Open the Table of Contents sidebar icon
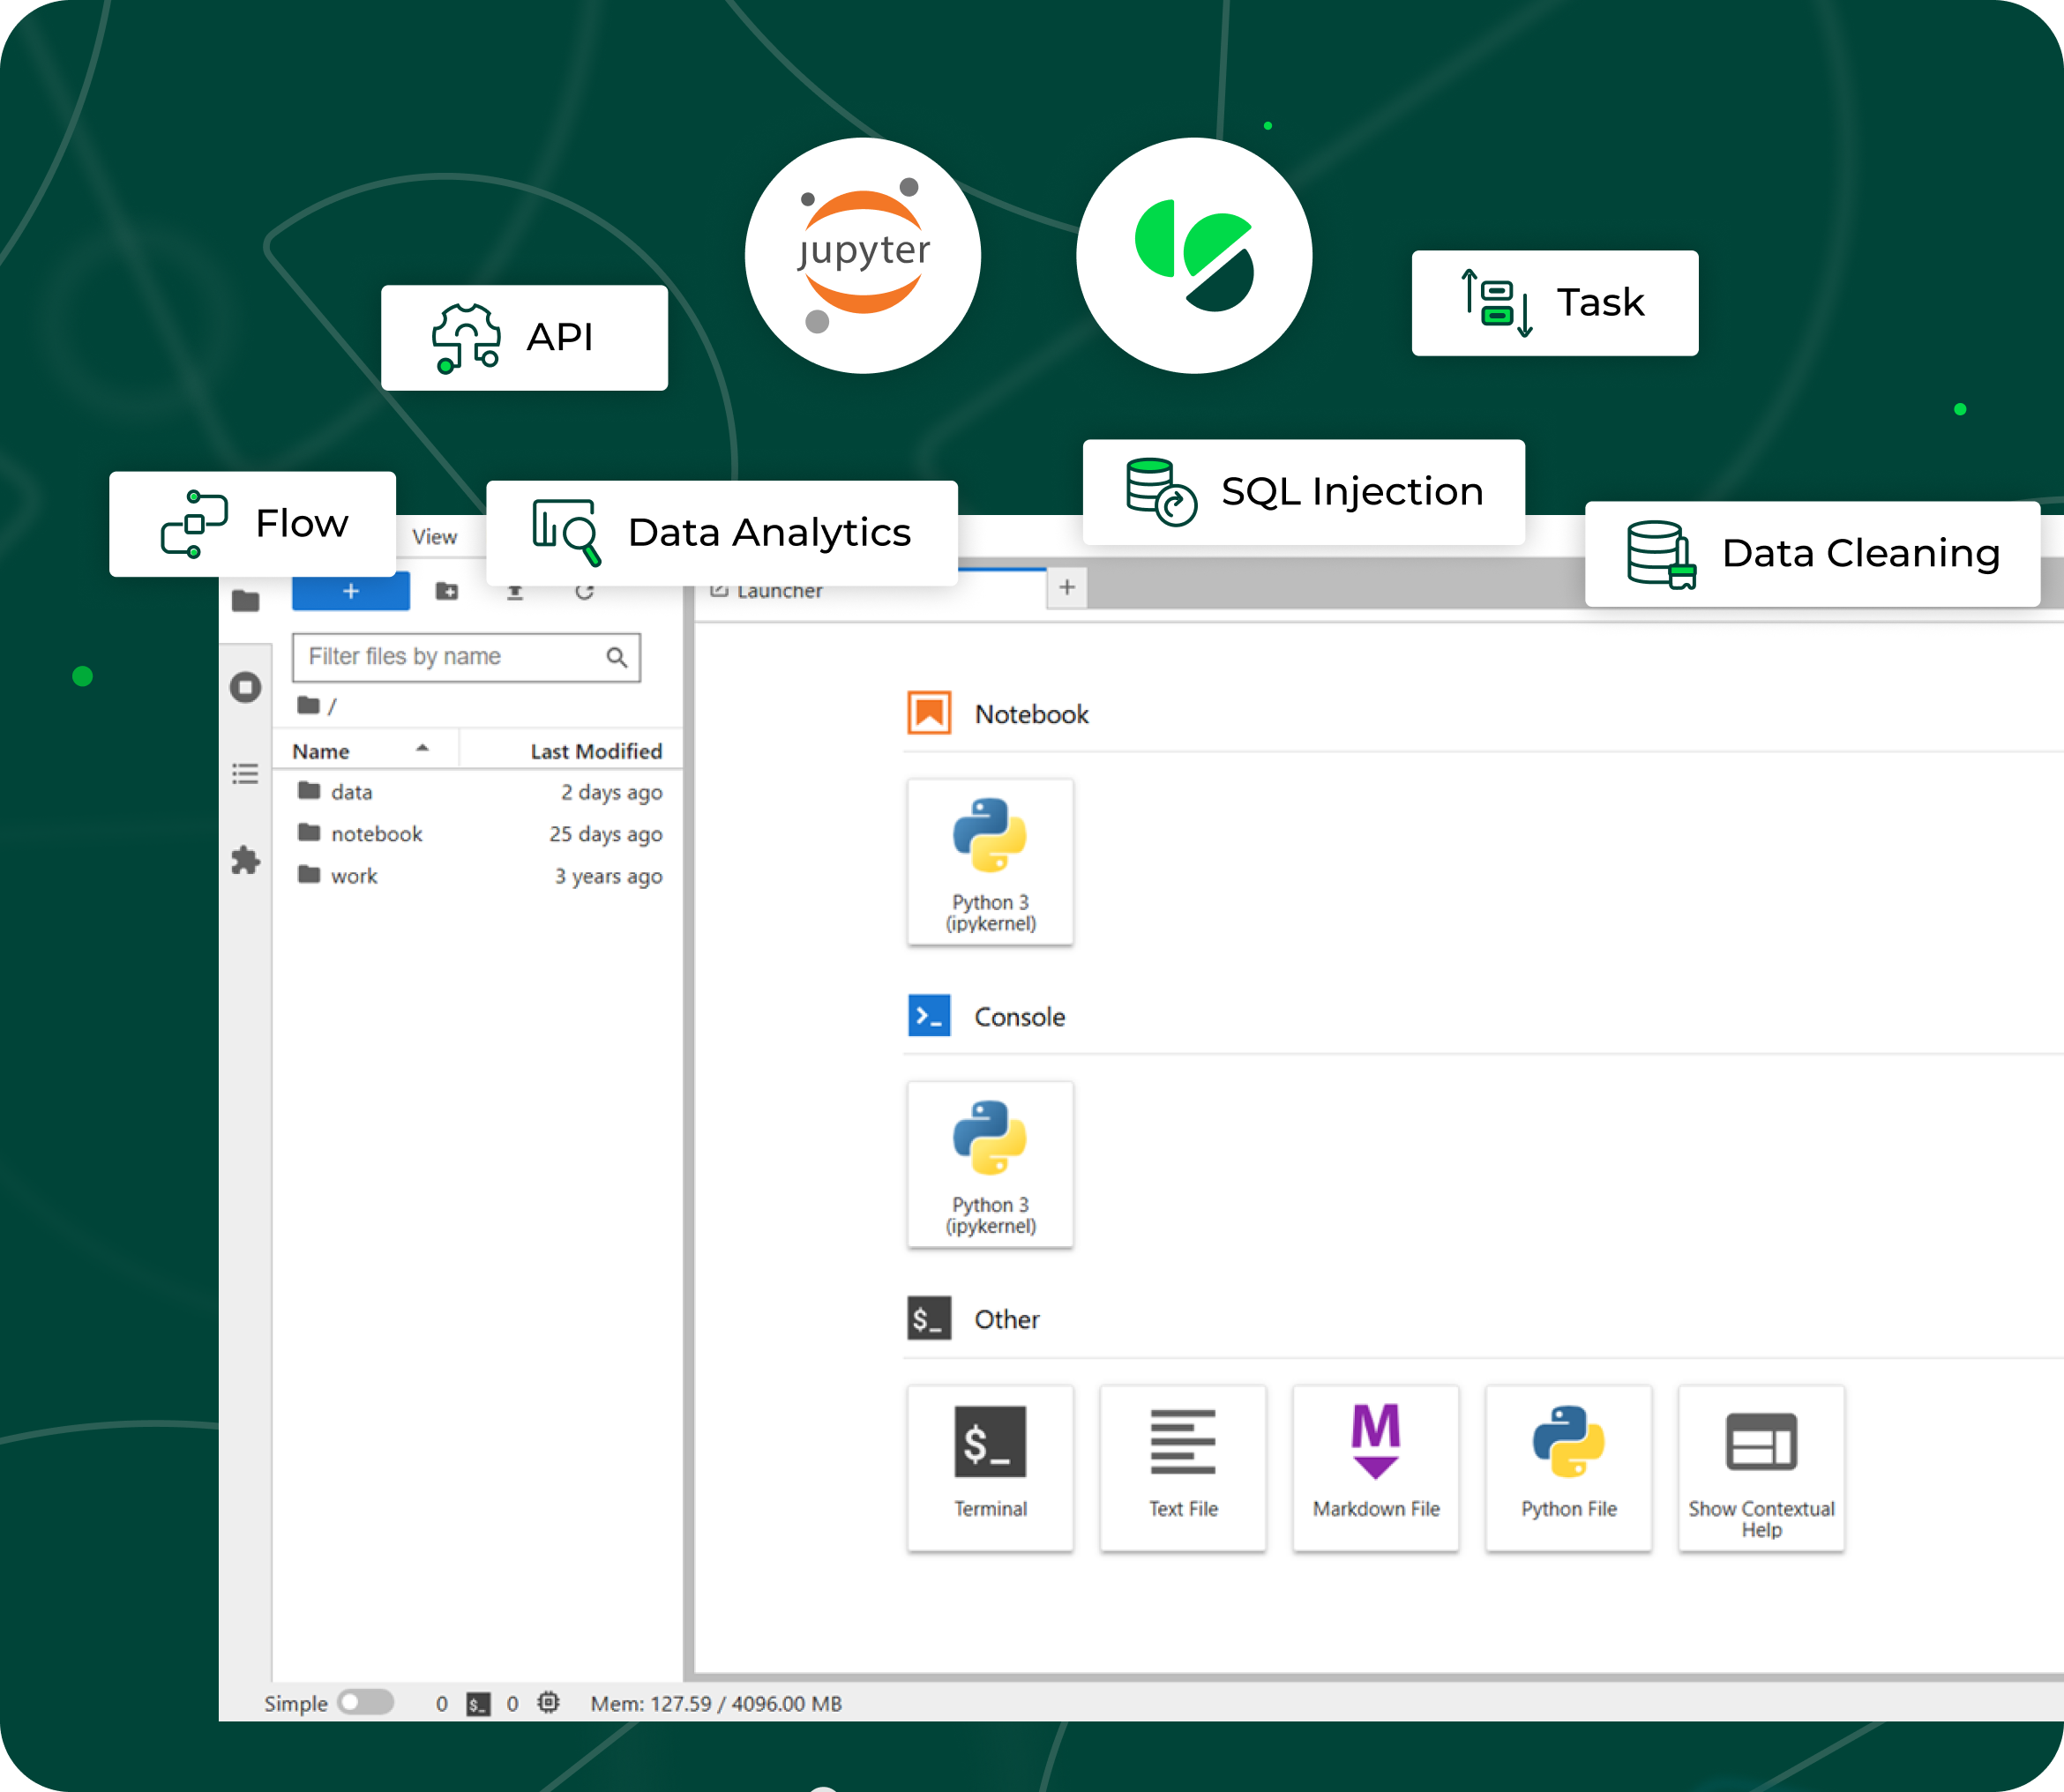This screenshot has width=2064, height=1792. (245, 774)
